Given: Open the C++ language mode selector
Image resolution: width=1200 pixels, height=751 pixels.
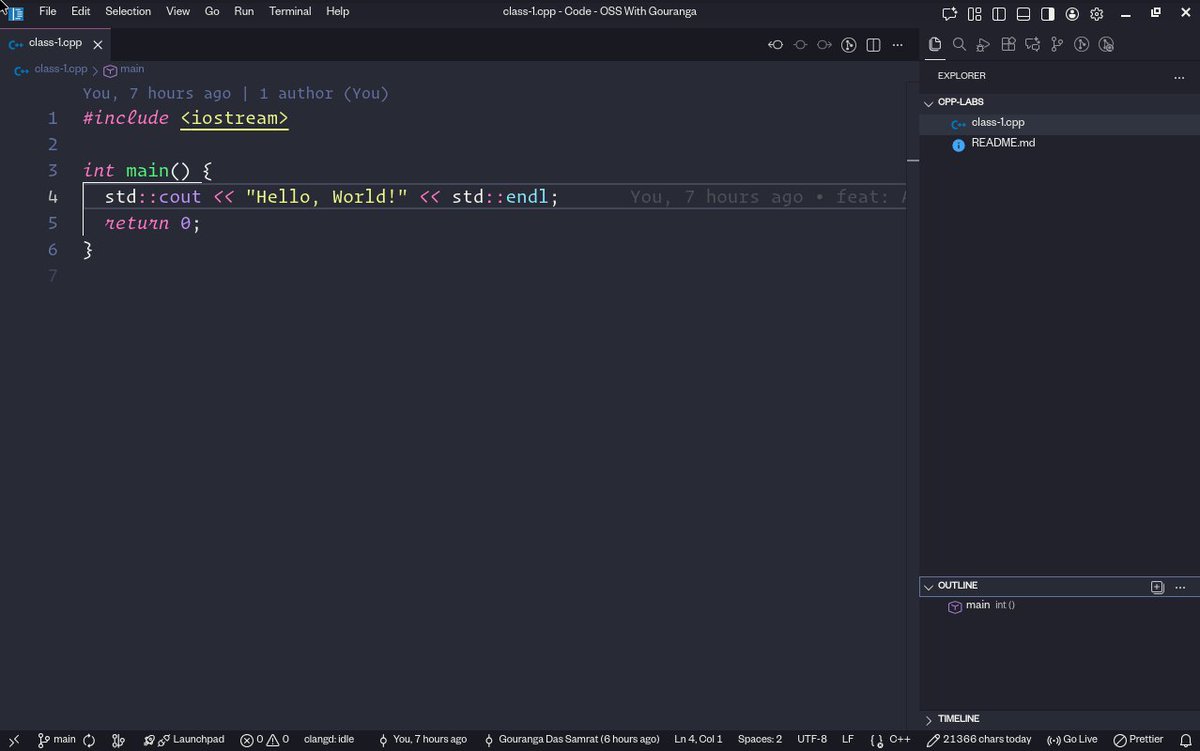Looking at the screenshot, I should pos(900,740).
